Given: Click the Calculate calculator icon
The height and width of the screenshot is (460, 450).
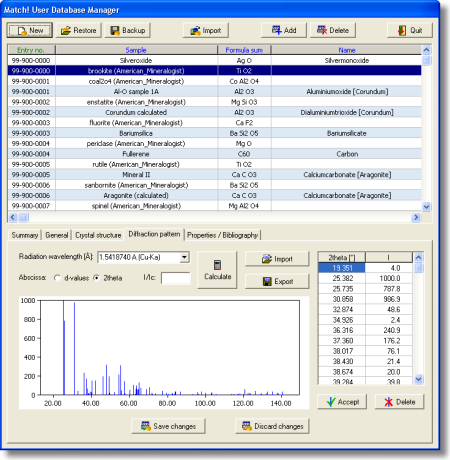Looking at the screenshot, I should [217, 265].
